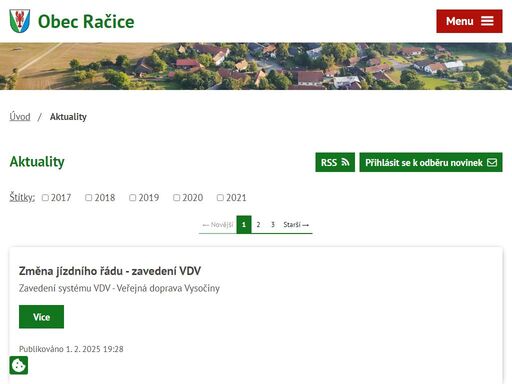
Task: Click the green Více button
Action: [x=41, y=317]
